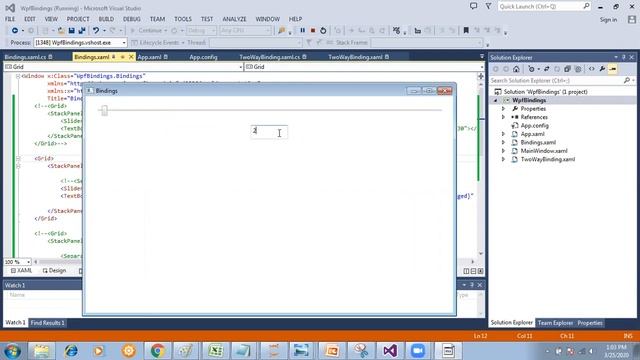This screenshot has width=640, height=360.
Task: Select App.config in Solution Explorer
Action: click(x=534, y=126)
